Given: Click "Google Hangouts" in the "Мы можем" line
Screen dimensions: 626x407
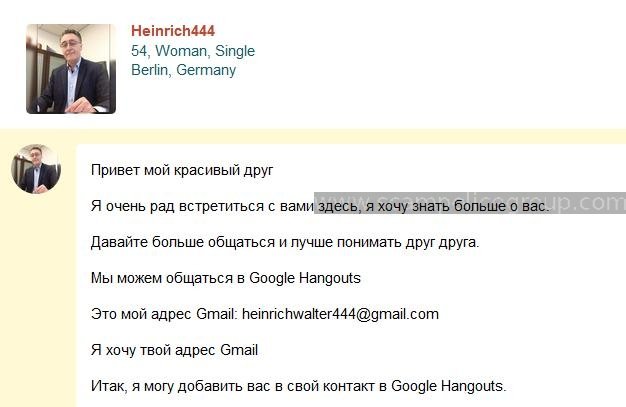Looking at the screenshot, I should coord(305,278).
